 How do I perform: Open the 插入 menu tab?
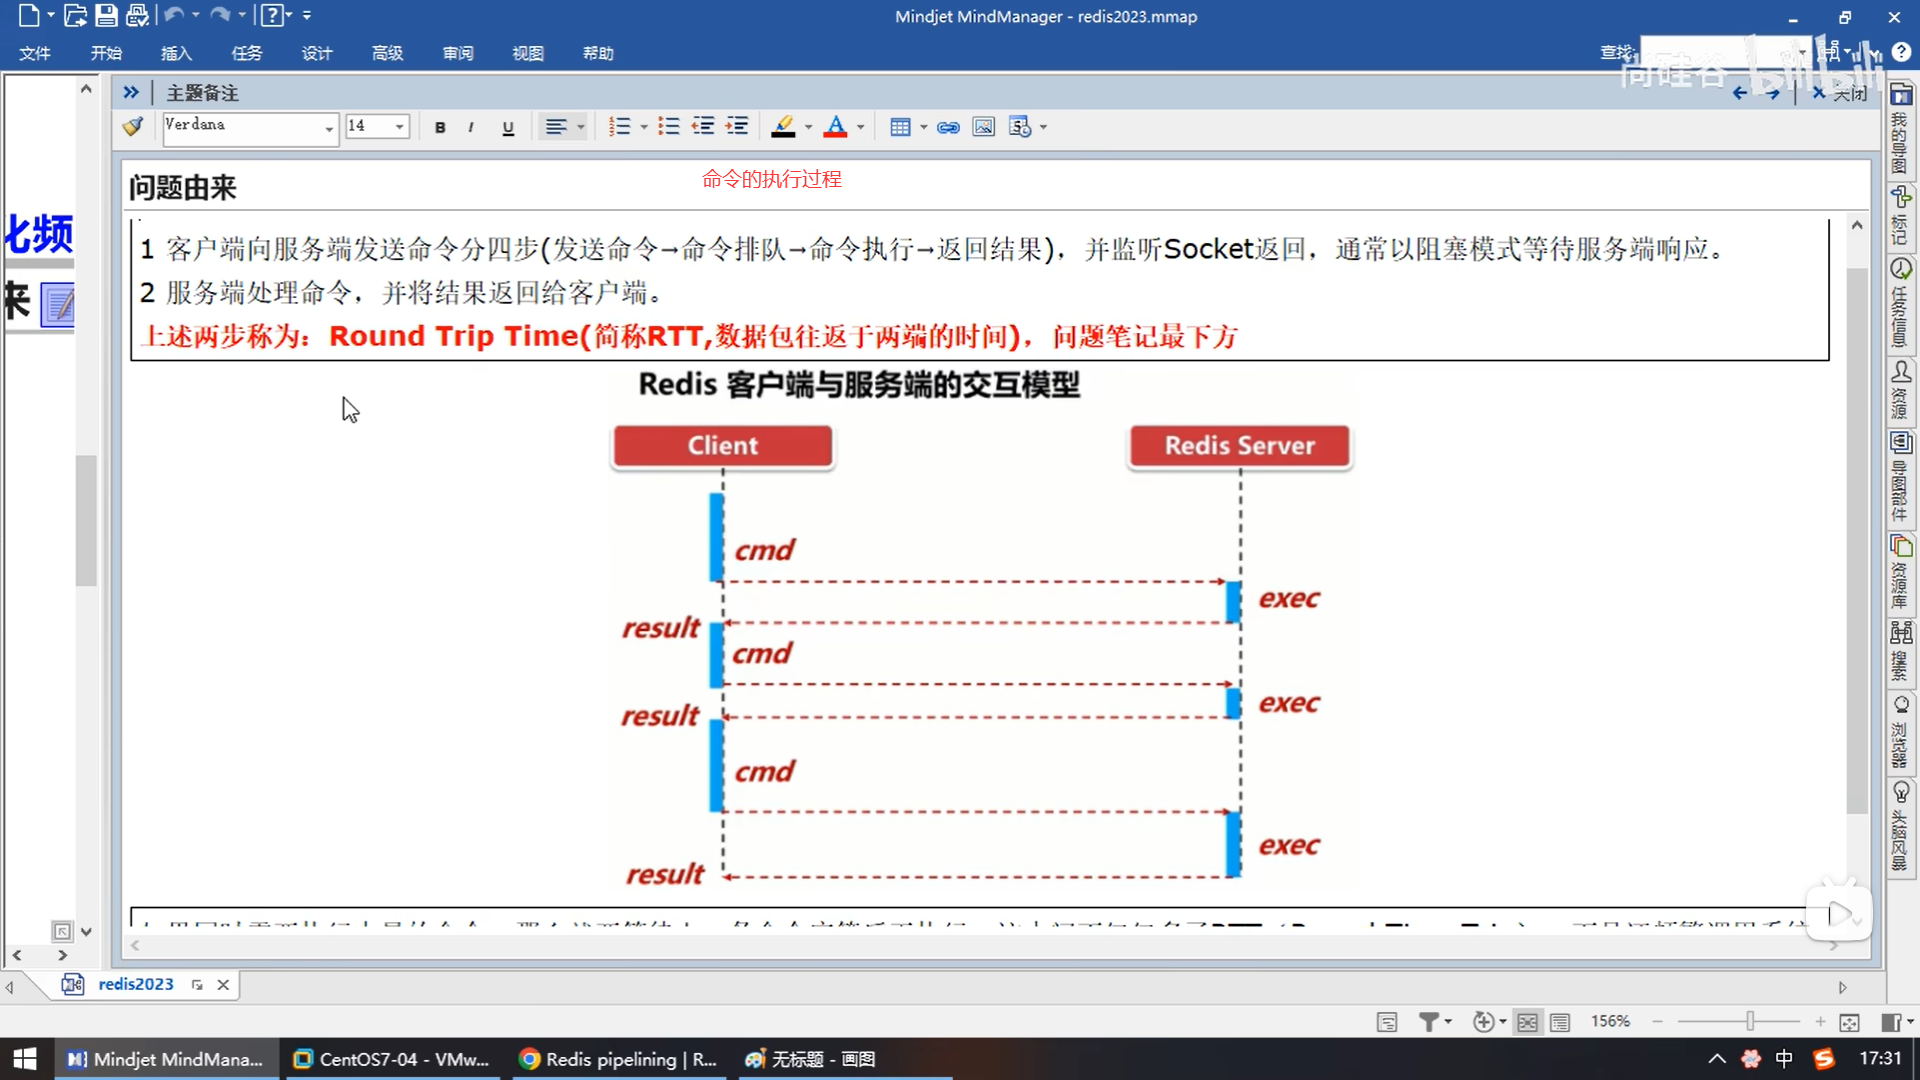tap(176, 53)
